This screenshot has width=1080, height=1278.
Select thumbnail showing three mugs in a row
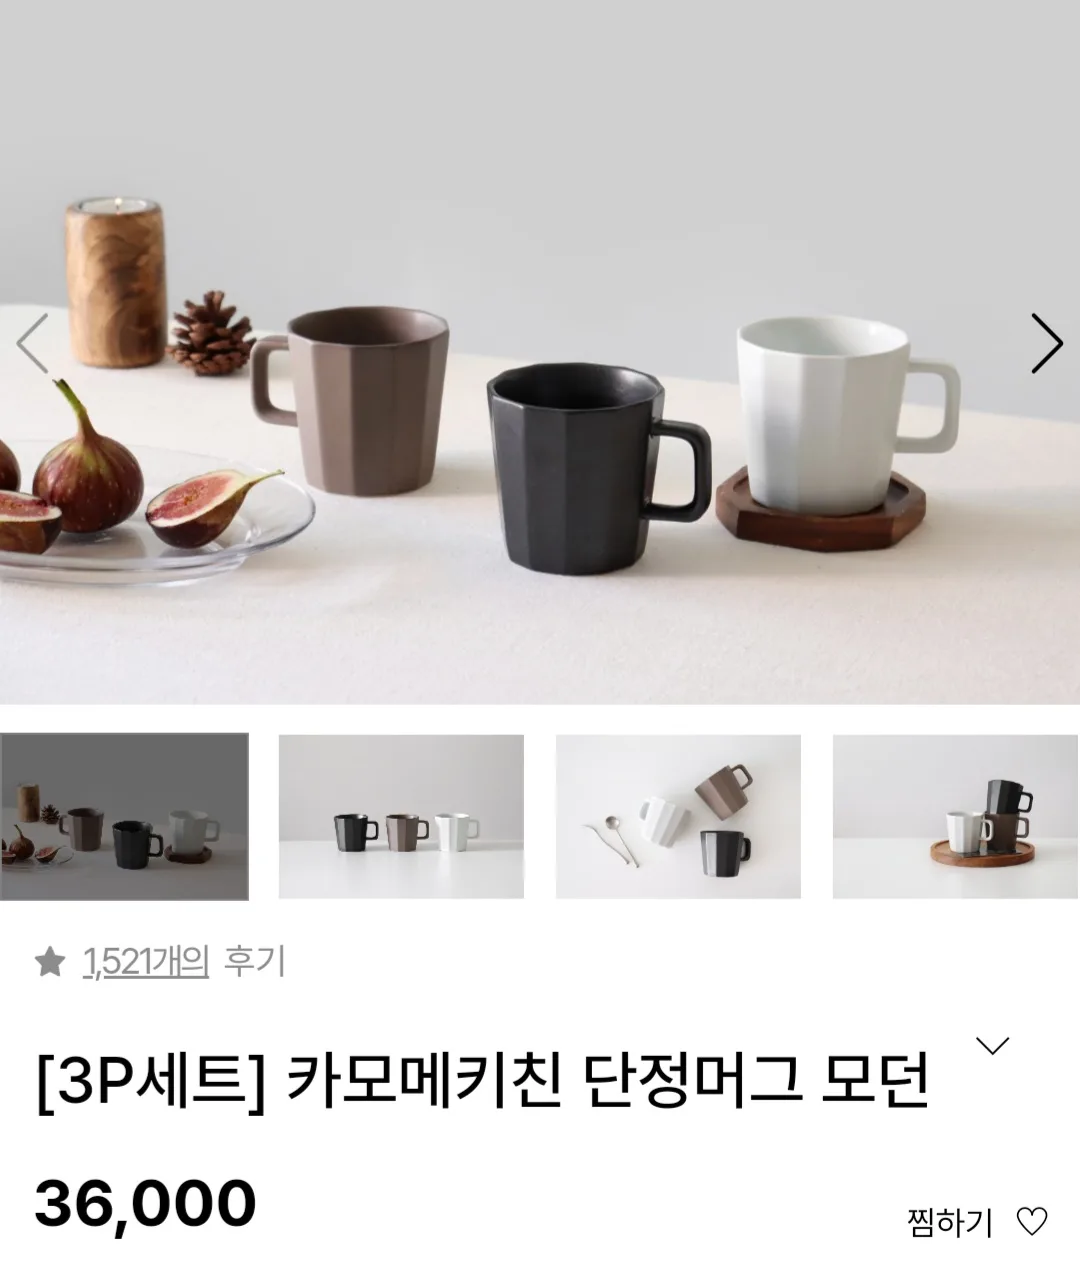(x=401, y=816)
